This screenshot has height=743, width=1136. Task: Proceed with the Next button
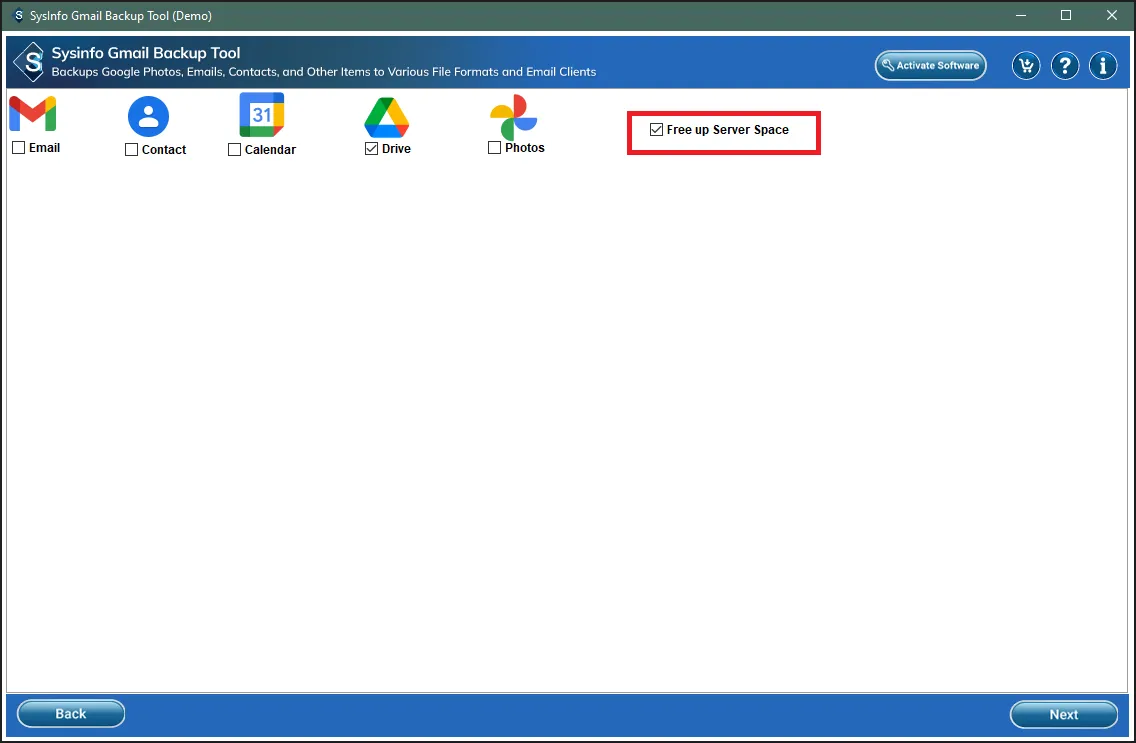[x=1064, y=714]
